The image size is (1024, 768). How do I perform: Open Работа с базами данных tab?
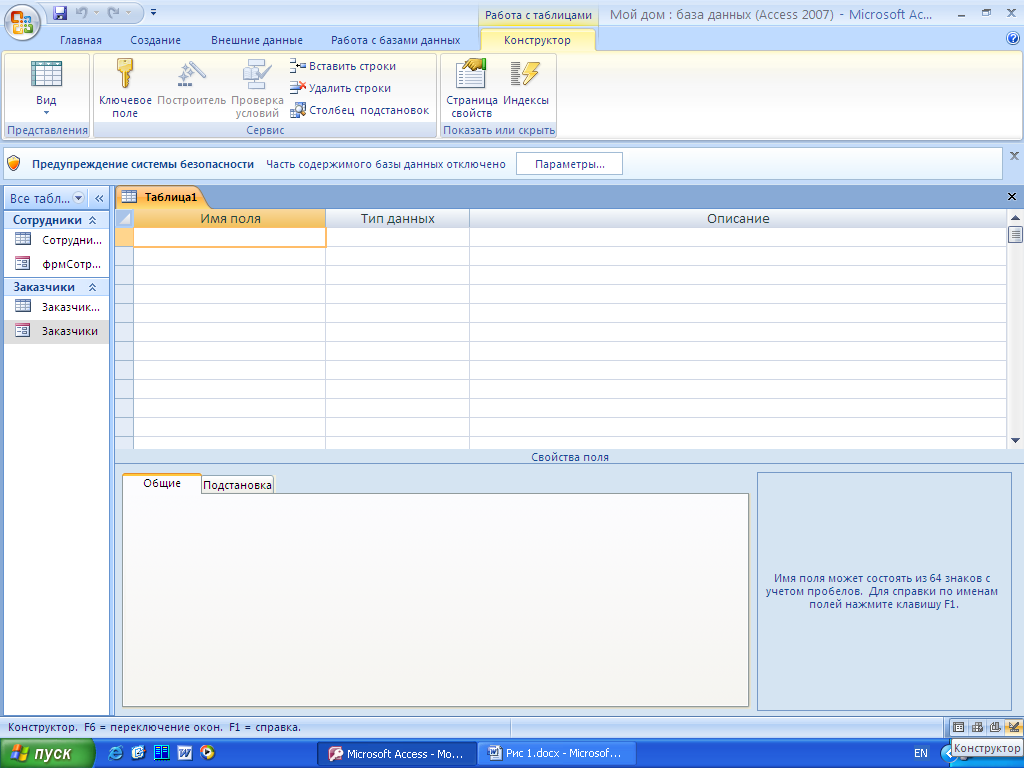(396, 40)
